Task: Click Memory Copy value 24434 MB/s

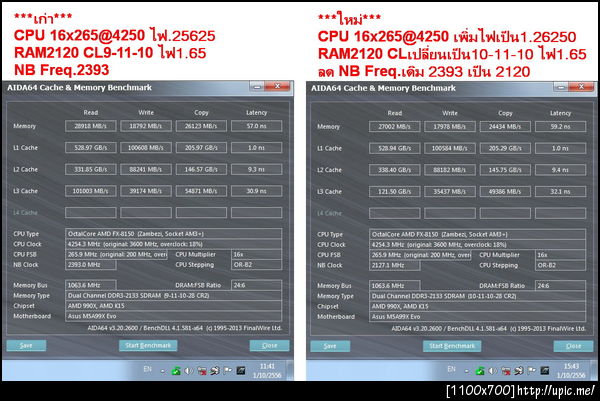Action: [505, 127]
